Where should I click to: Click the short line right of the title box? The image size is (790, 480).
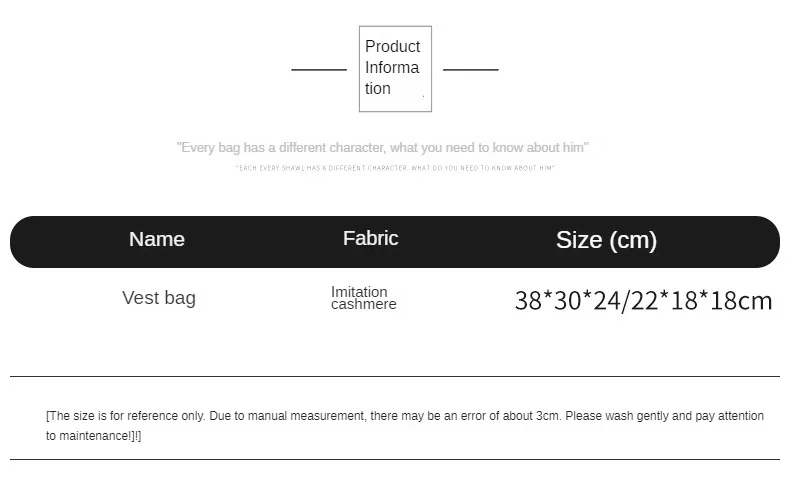pos(470,70)
